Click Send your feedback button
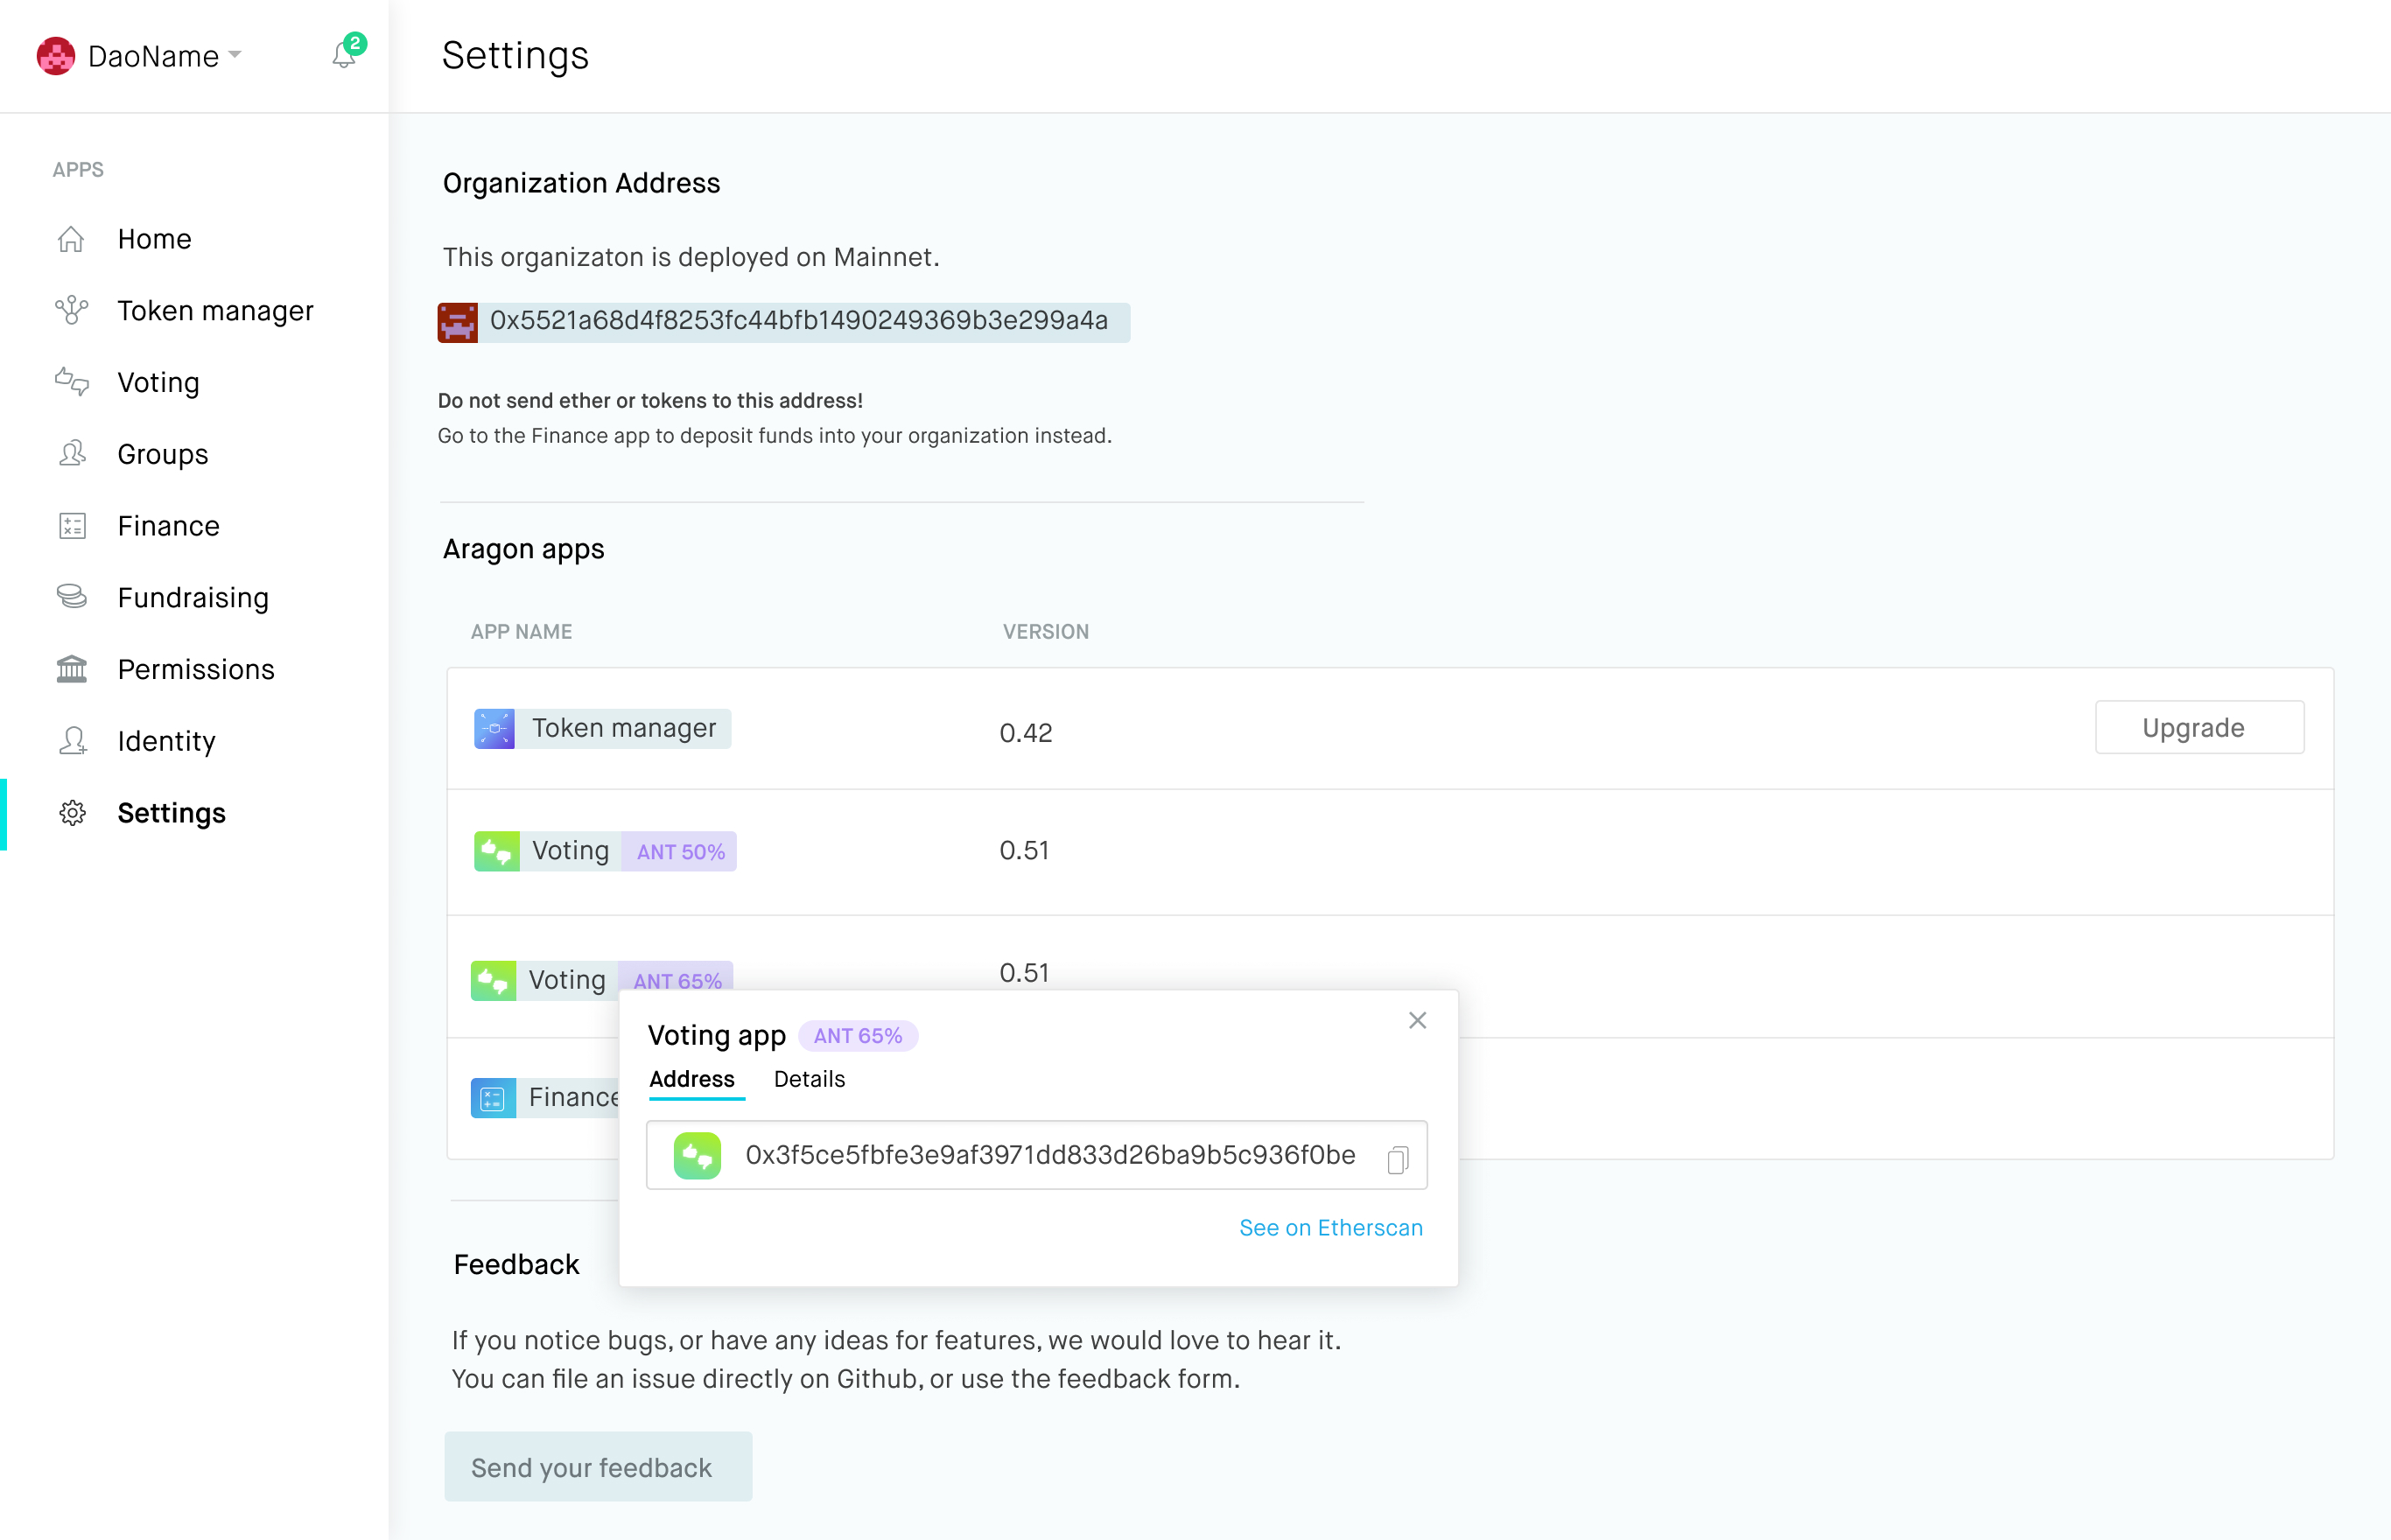The height and width of the screenshot is (1540, 2391). pos(598,1467)
